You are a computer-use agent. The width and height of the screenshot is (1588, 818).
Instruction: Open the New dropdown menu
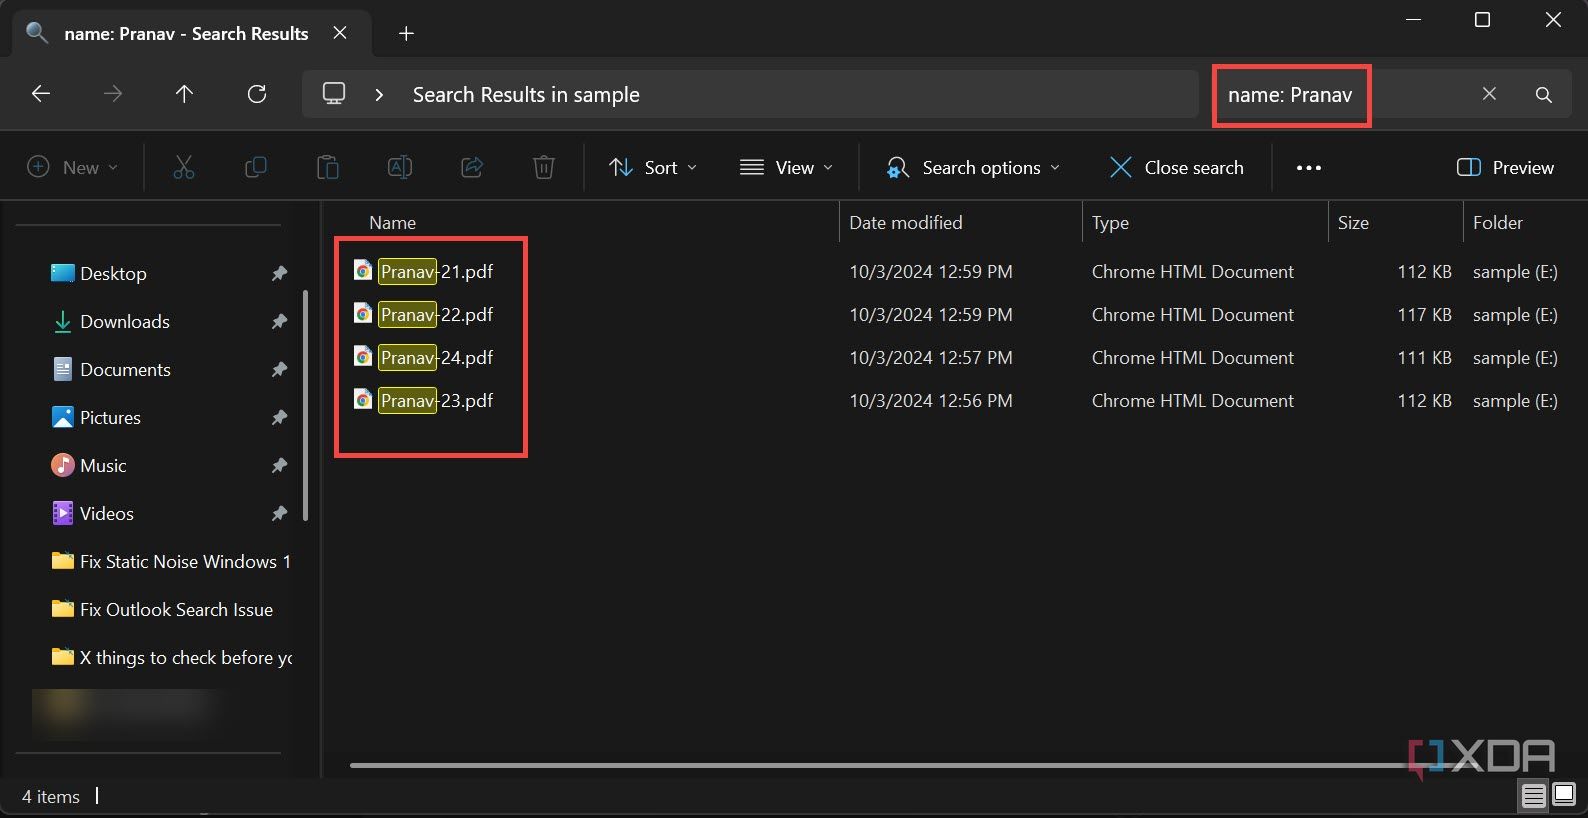point(73,168)
